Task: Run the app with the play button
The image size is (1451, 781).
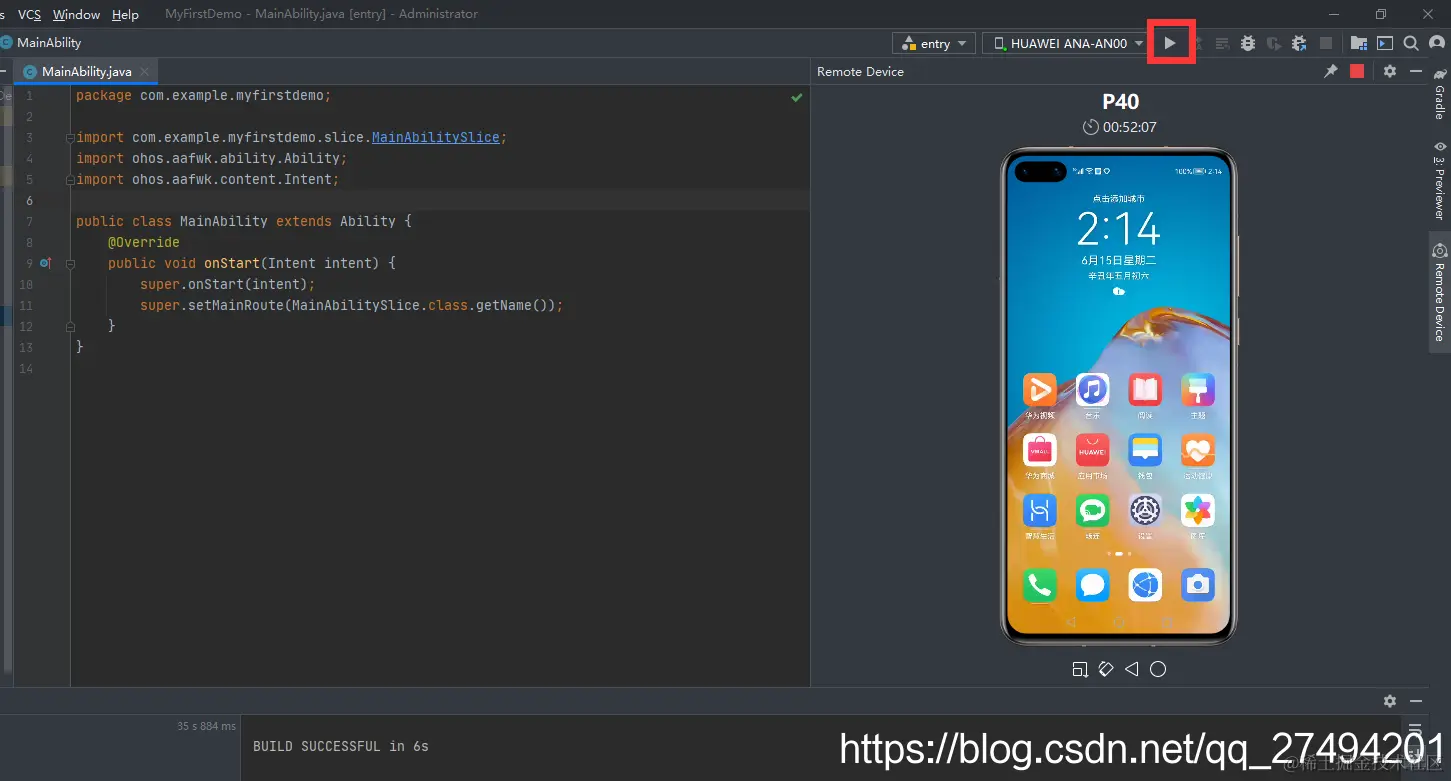Action: coord(1170,43)
